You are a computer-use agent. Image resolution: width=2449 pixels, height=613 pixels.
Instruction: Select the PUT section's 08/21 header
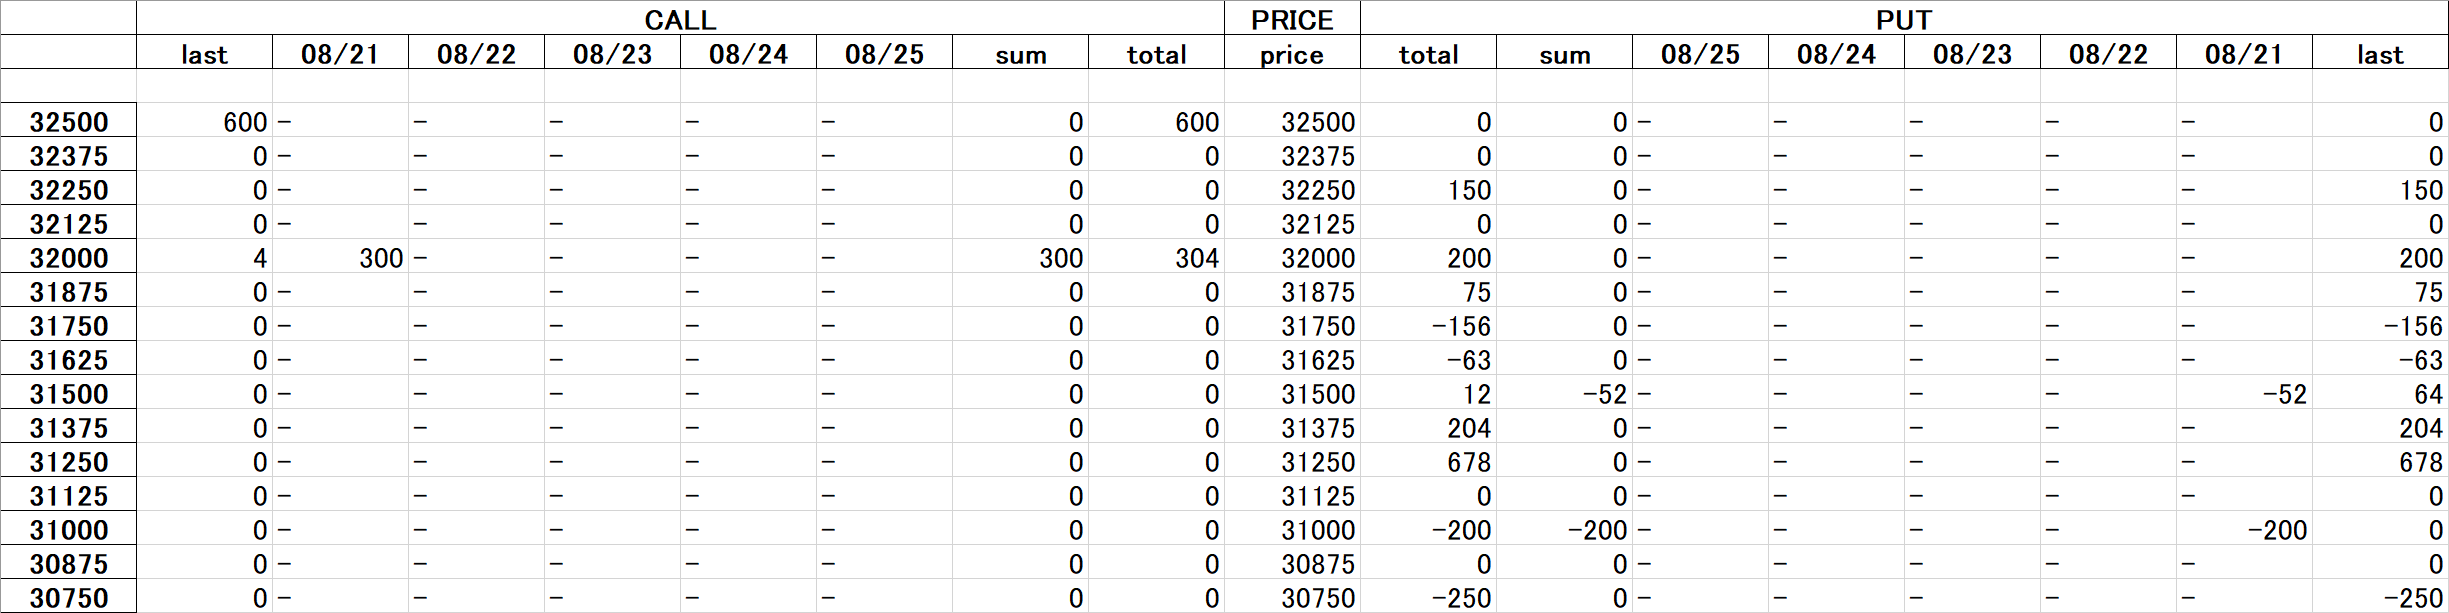(x=2244, y=53)
